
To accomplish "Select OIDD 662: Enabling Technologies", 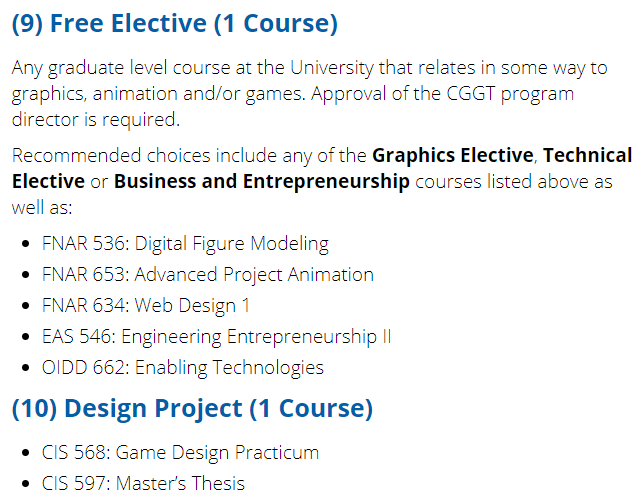I will pyautogui.click(x=183, y=368).
